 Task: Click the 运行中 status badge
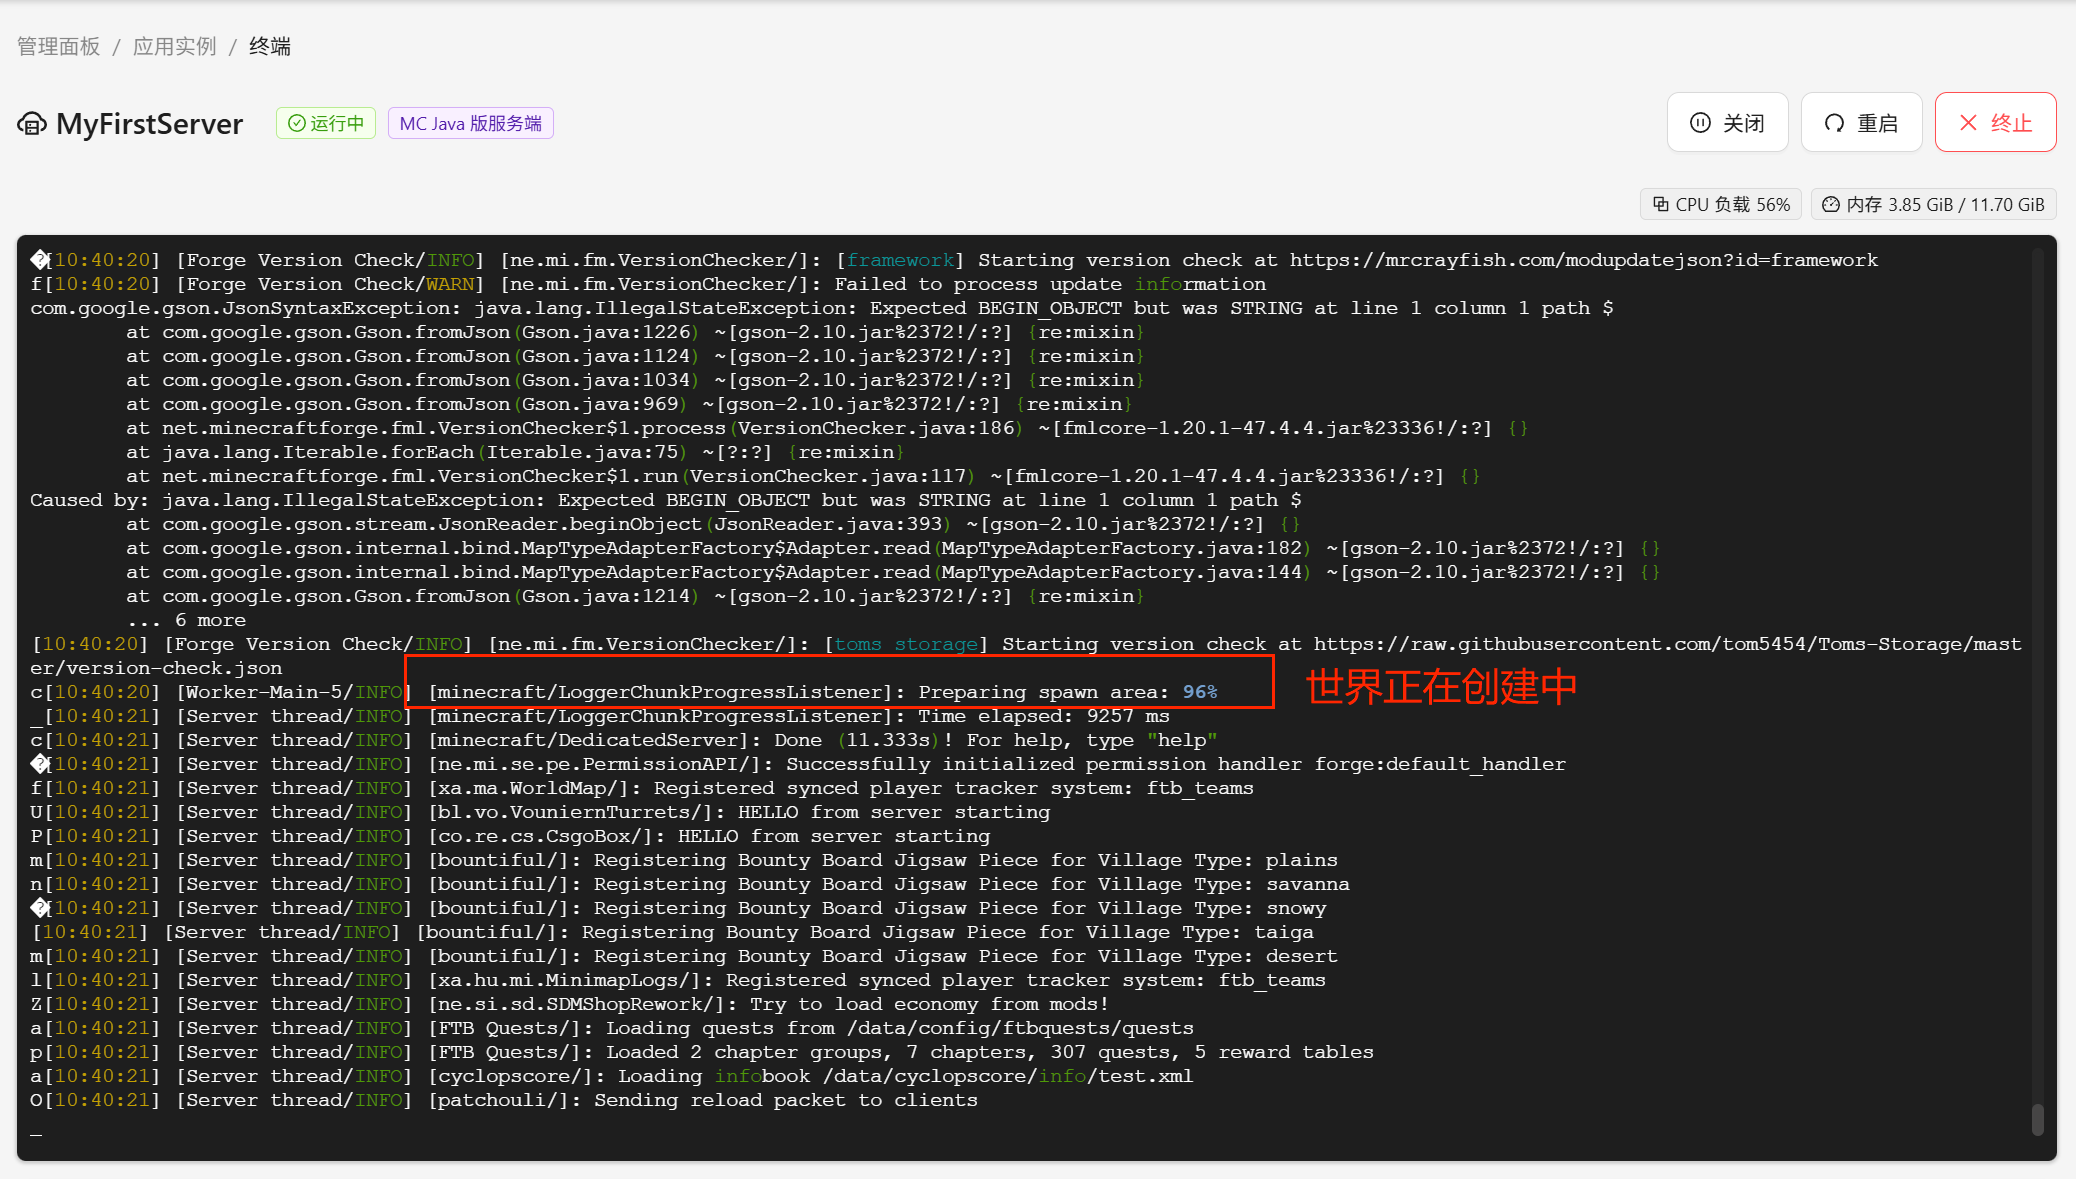(x=326, y=123)
